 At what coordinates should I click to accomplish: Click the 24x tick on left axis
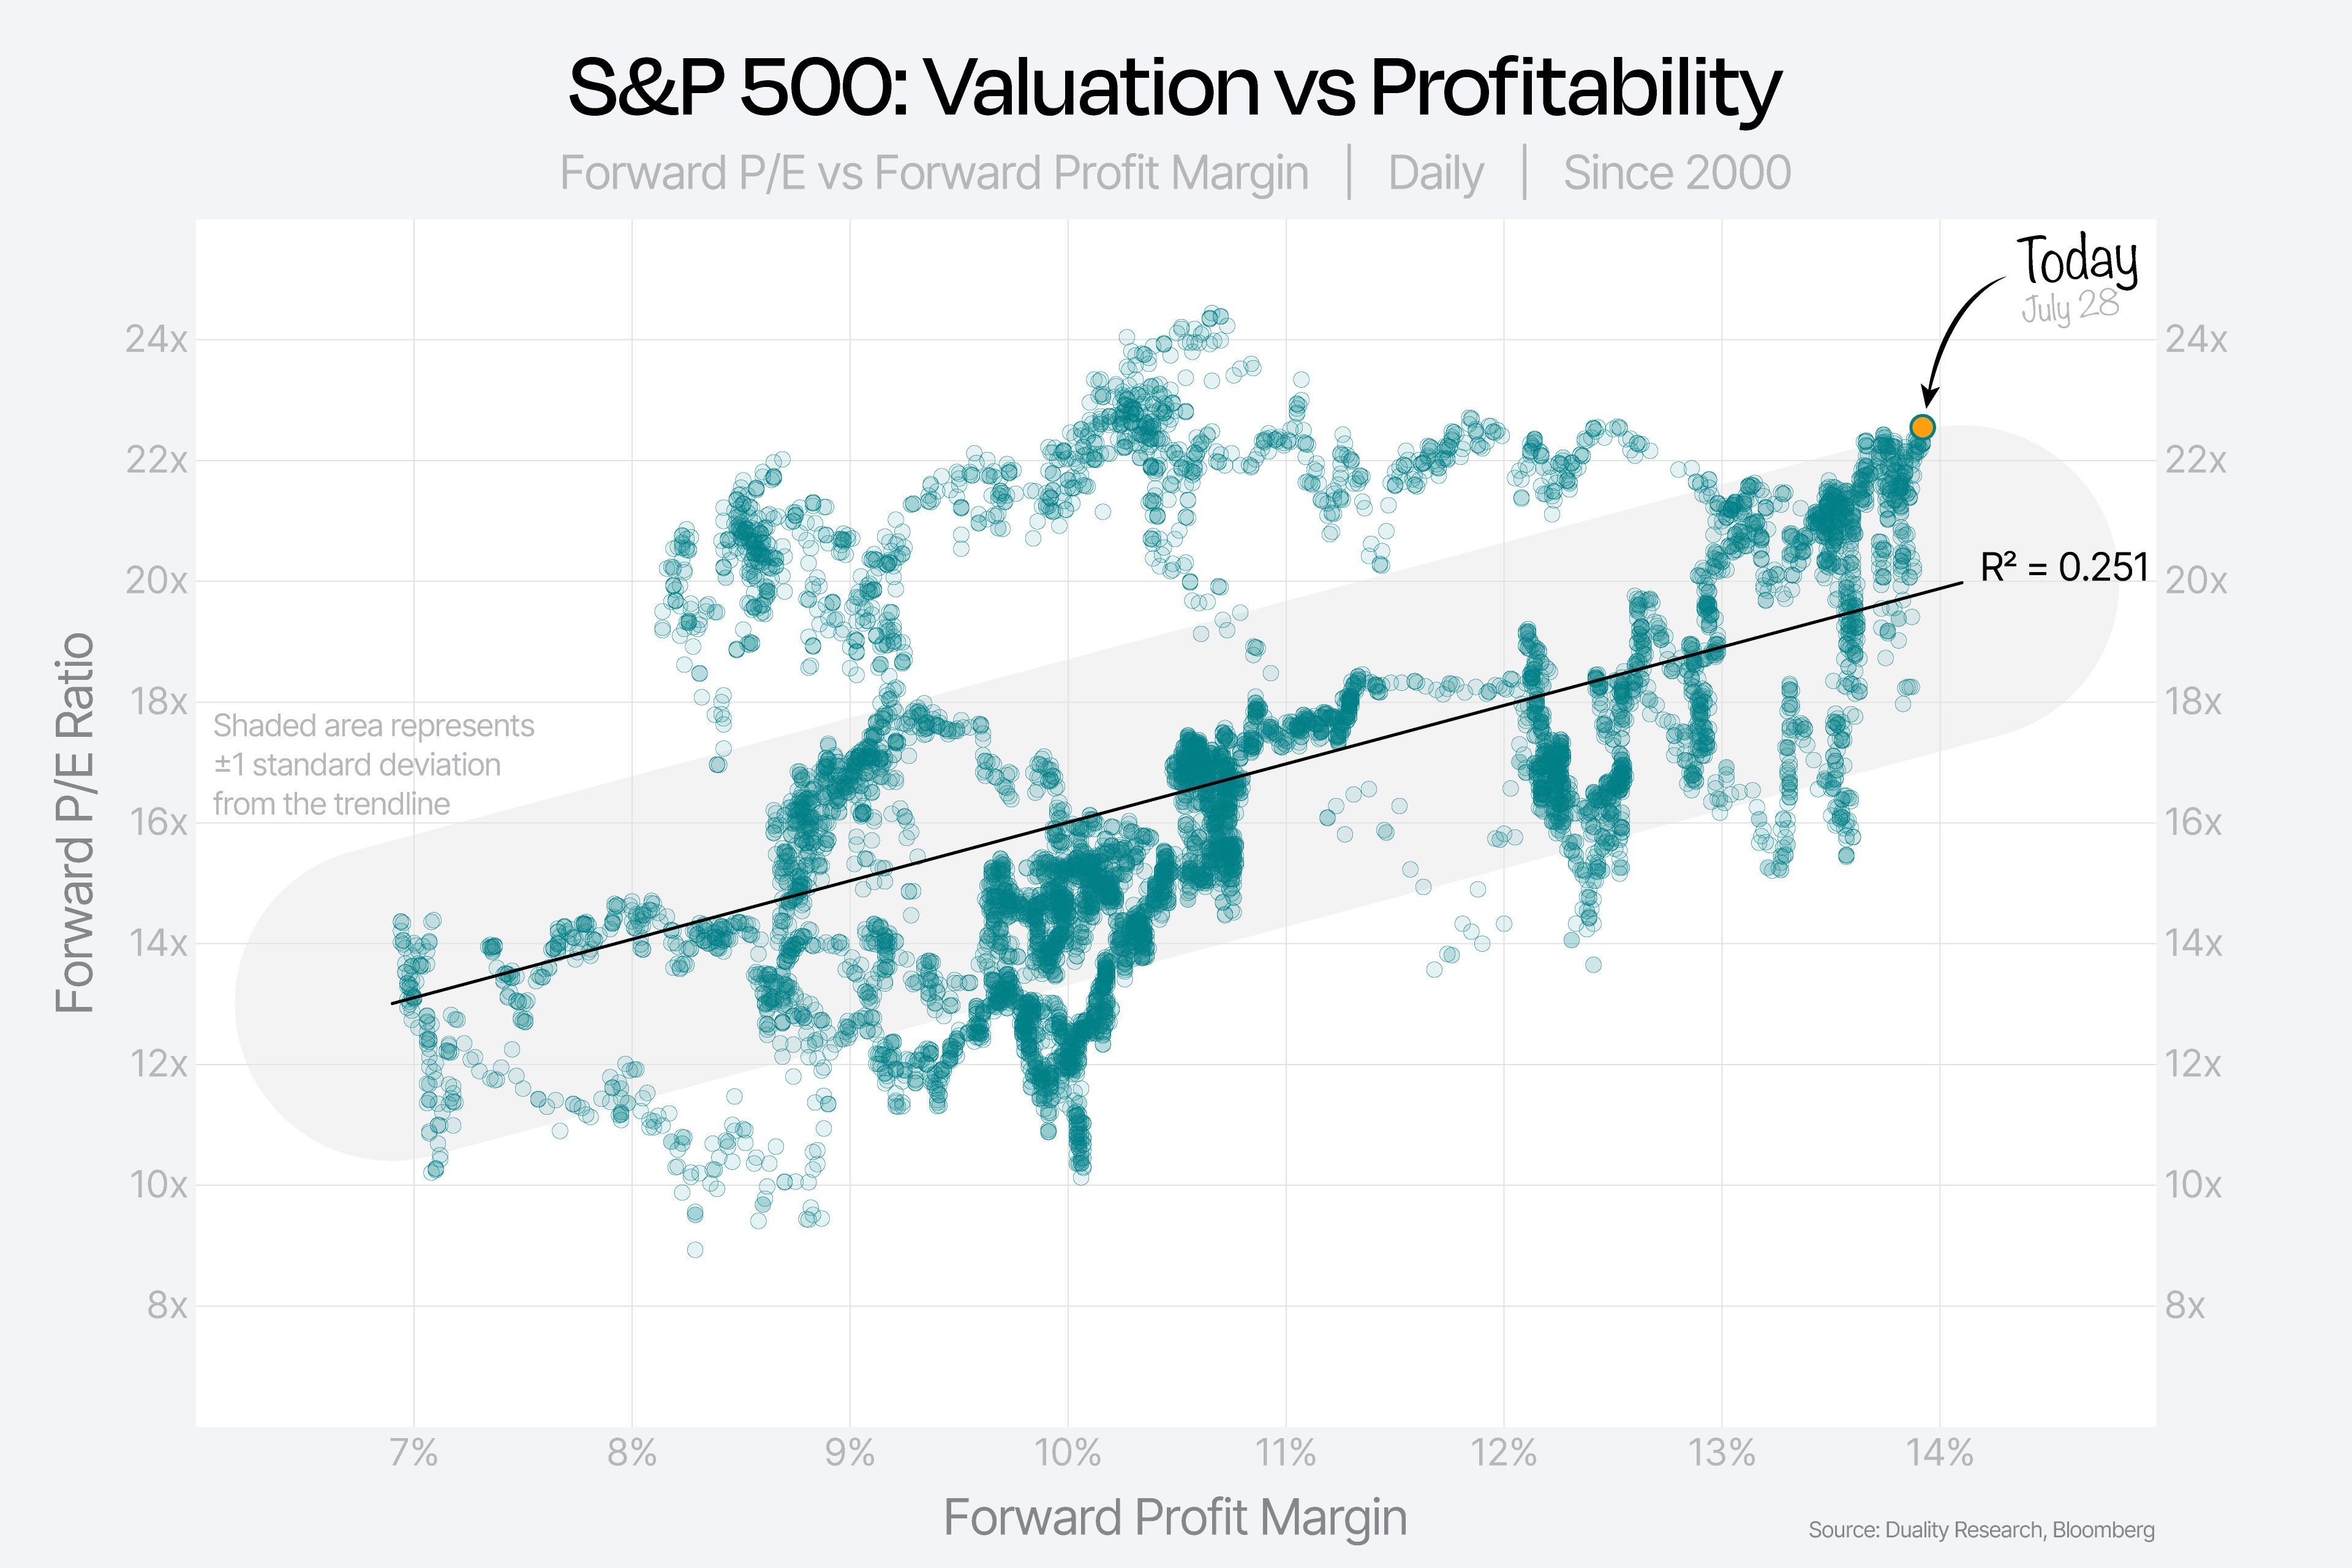[156, 340]
